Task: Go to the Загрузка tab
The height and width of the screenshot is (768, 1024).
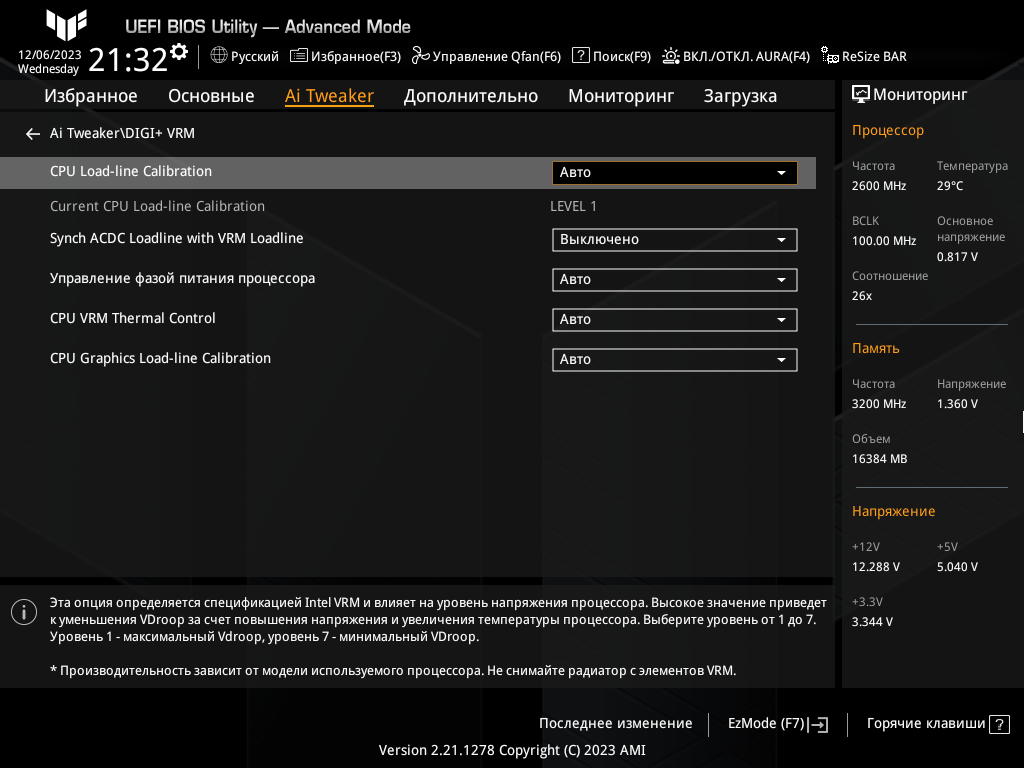Action: (740, 96)
